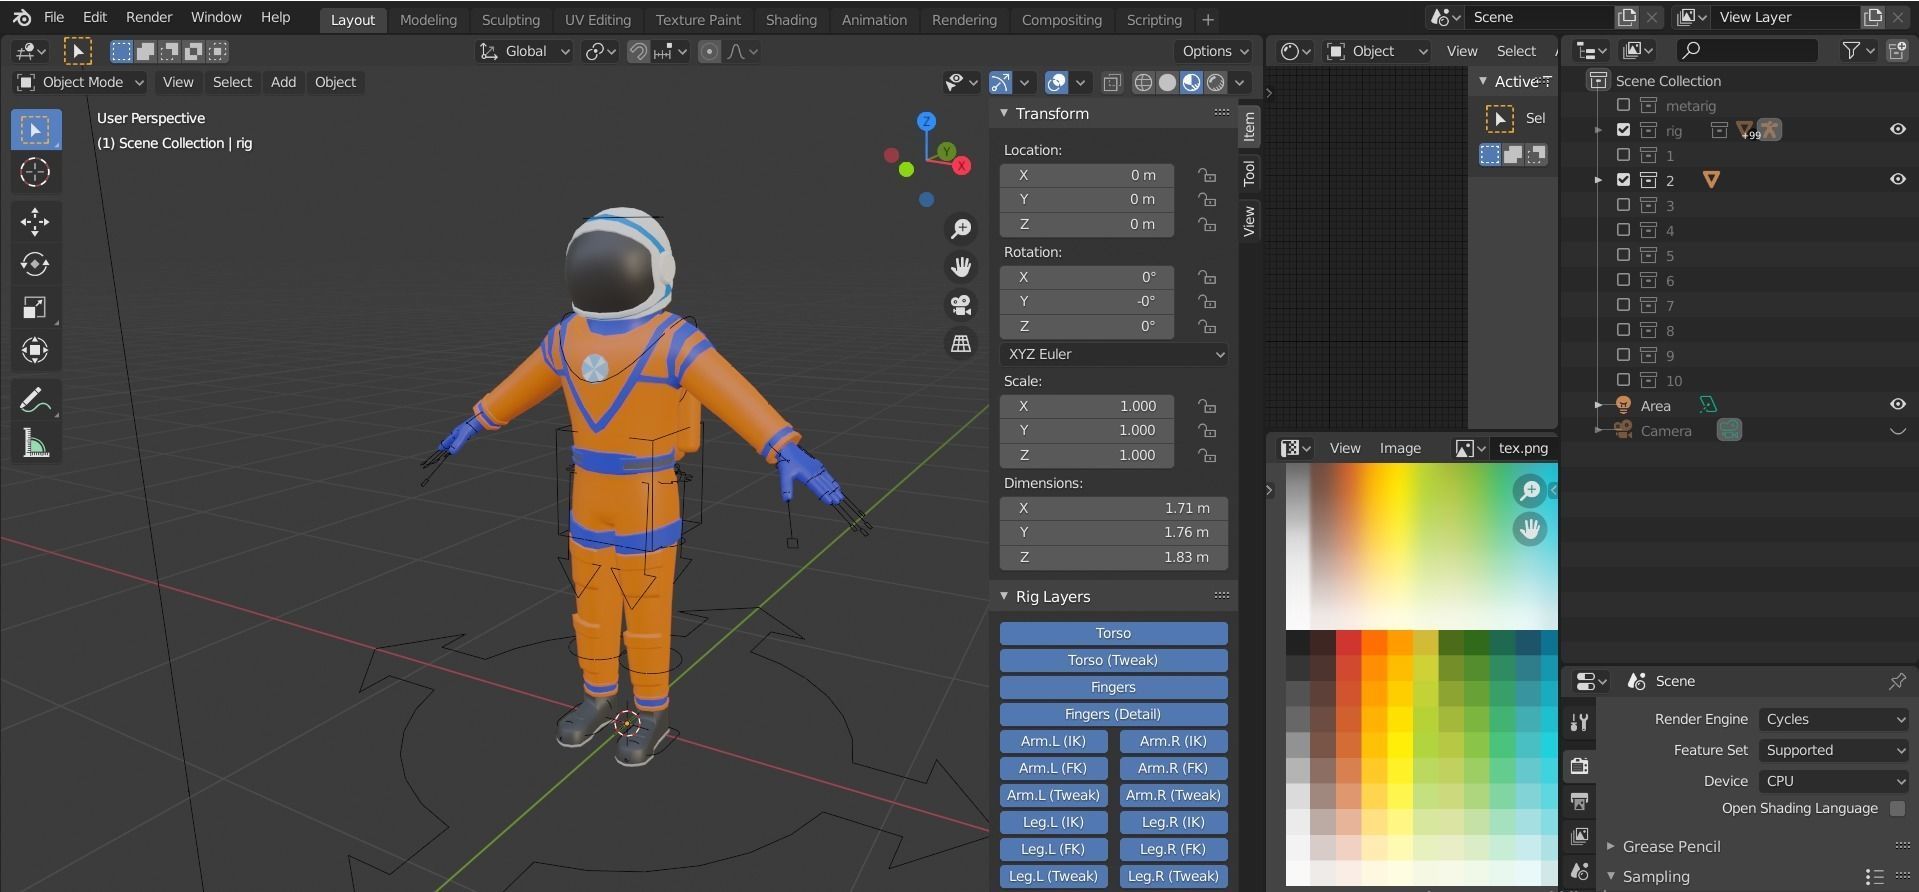Click the Location X value field
Screen dimensions: 1919x892
click(x=1087, y=175)
